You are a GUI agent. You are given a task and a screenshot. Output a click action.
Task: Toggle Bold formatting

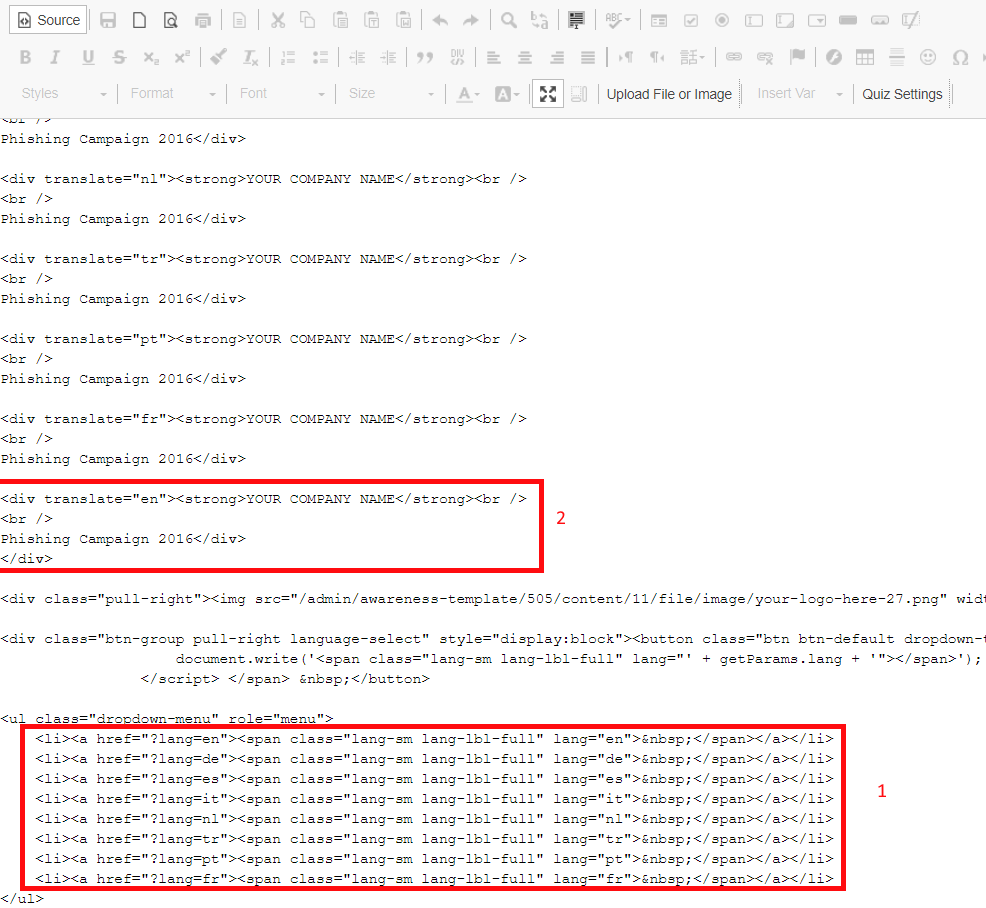(x=25, y=57)
